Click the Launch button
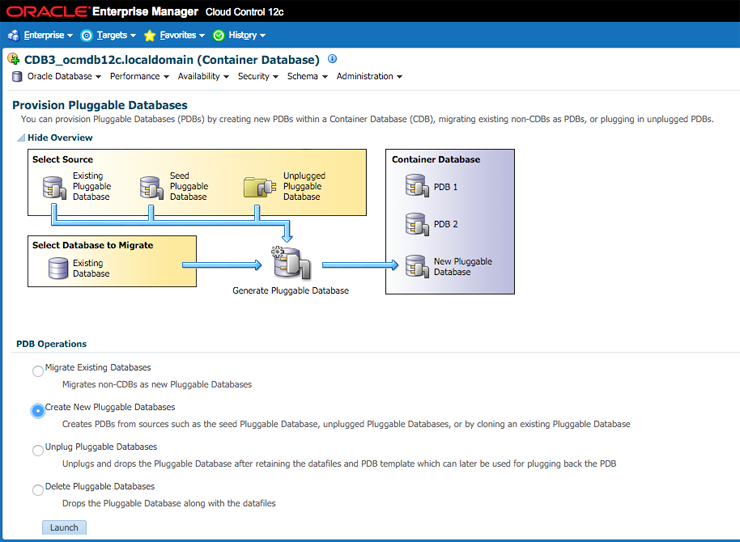740x542 pixels. (x=64, y=527)
